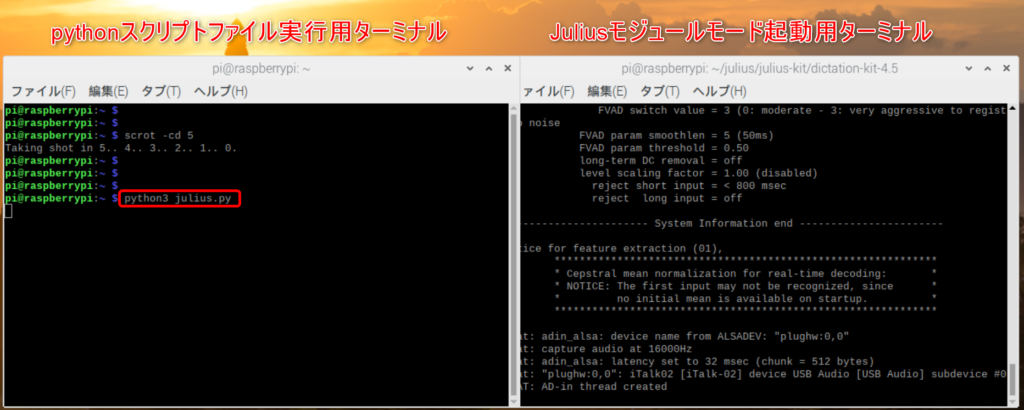Image resolution: width=1024 pixels, height=410 pixels.
Task: Click 'Cepstral mean normalization for real-time decoding' line
Action: point(726,274)
